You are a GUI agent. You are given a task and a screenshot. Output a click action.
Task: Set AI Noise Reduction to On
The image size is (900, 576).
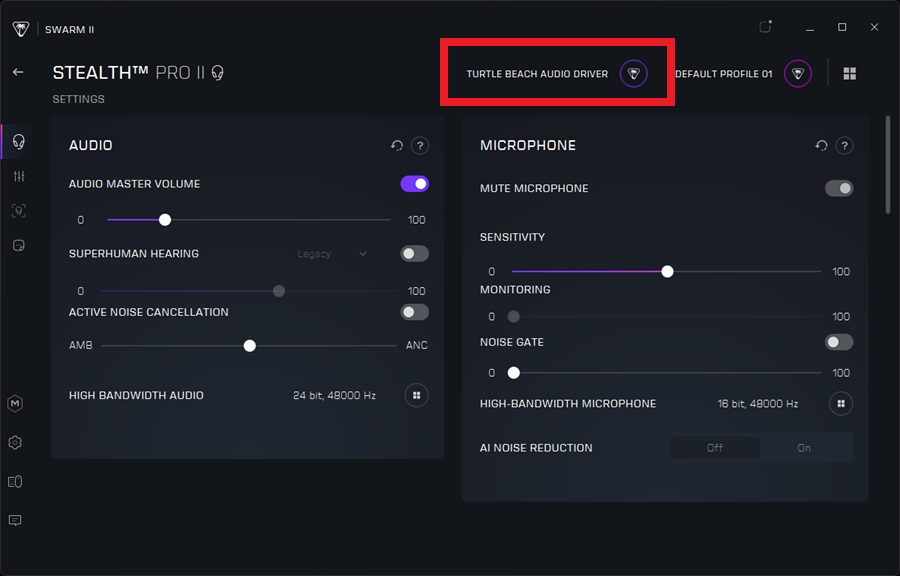click(x=804, y=447)
